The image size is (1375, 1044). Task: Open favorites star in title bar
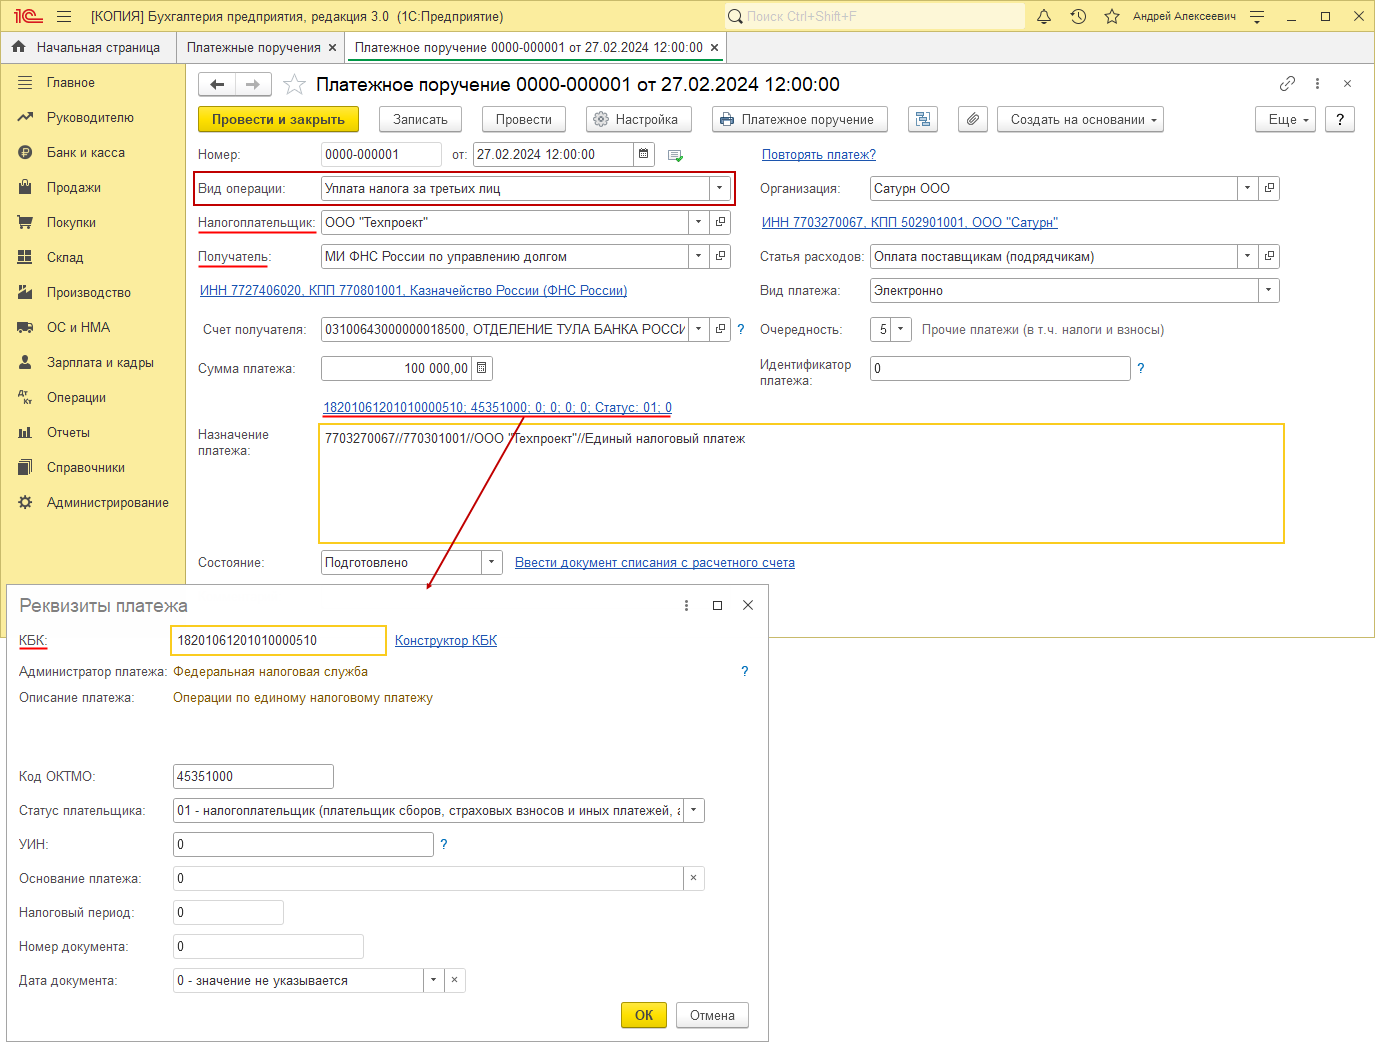pyautogui.click(x=1112, y=16)
